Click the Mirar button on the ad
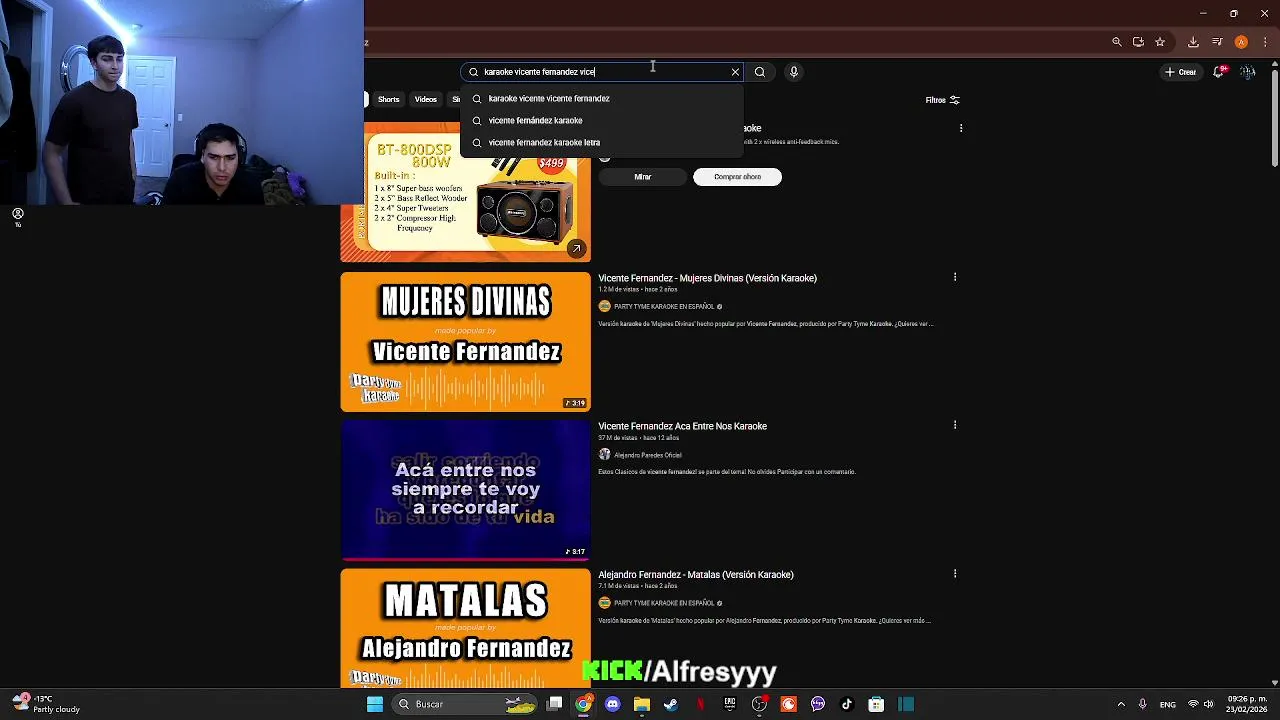 pyautogui.click(x=642, y=177)
